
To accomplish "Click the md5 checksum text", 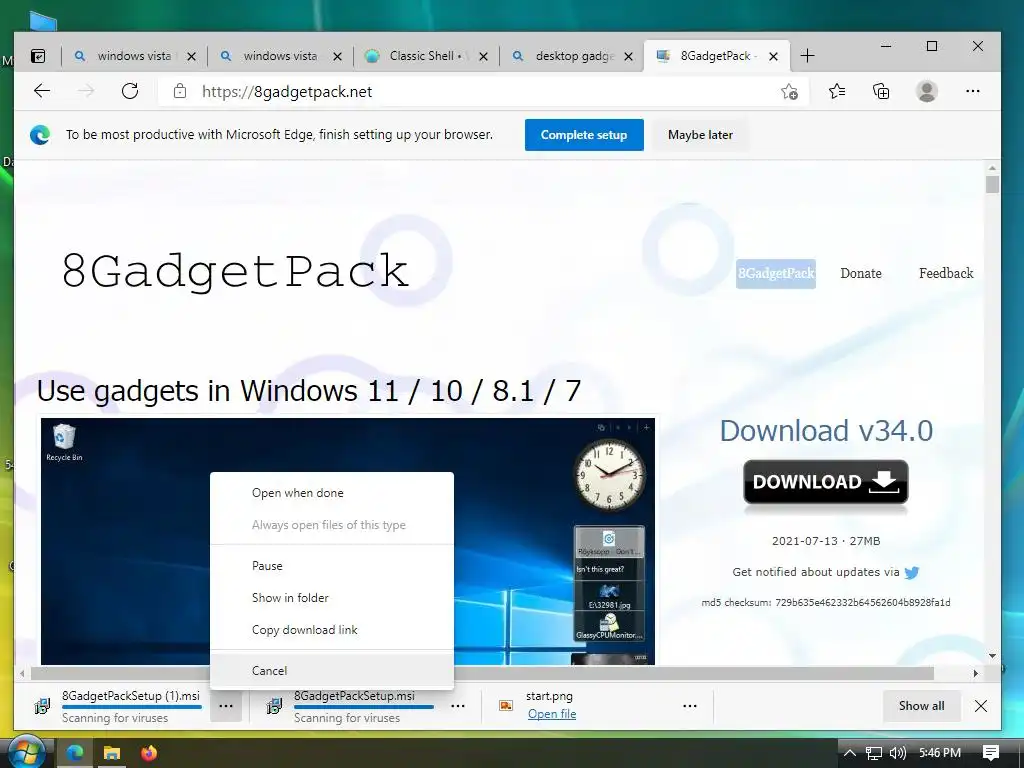I will point(825,603).
